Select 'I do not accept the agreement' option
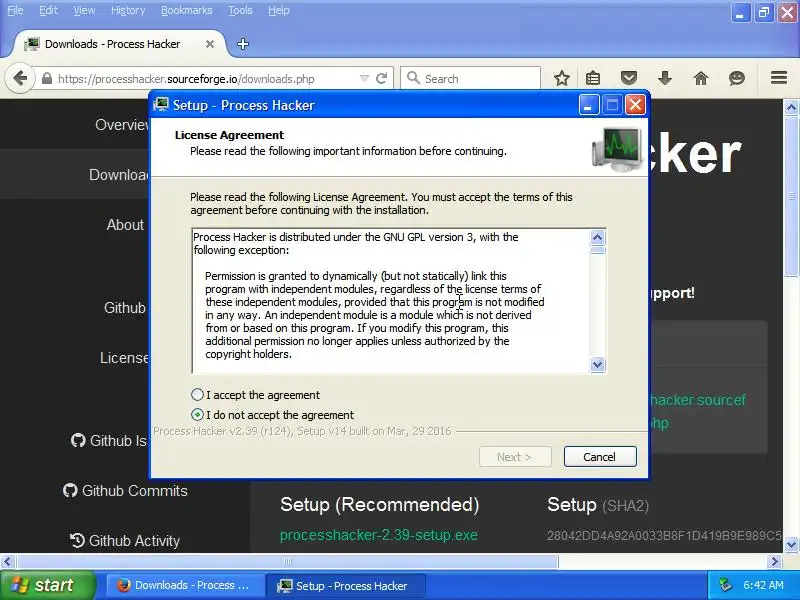The width and height of the screenshot is (800, 600). coord(197,414)
